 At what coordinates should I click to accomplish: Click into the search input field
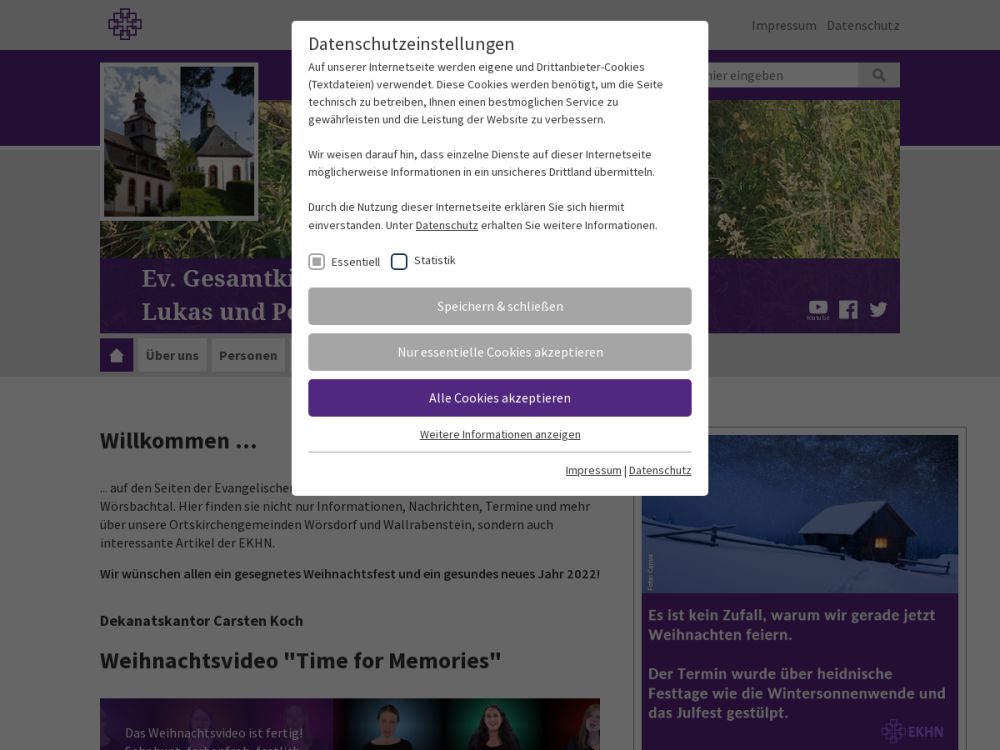(x=780, y=75)
